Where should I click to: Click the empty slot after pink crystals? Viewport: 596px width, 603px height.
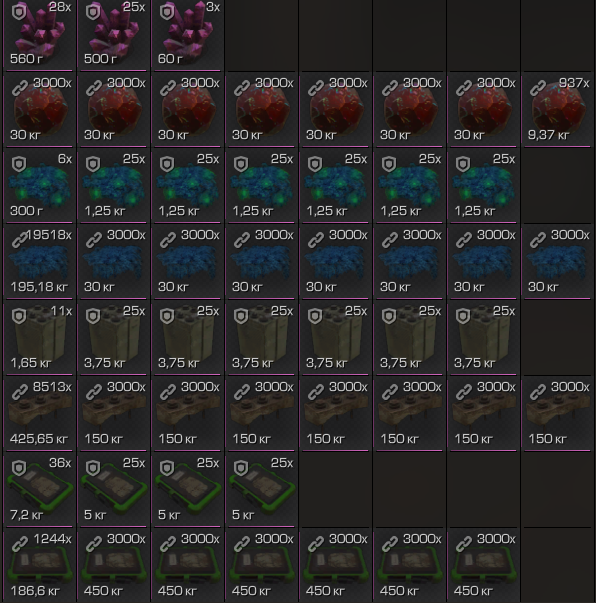click(261, 35)
